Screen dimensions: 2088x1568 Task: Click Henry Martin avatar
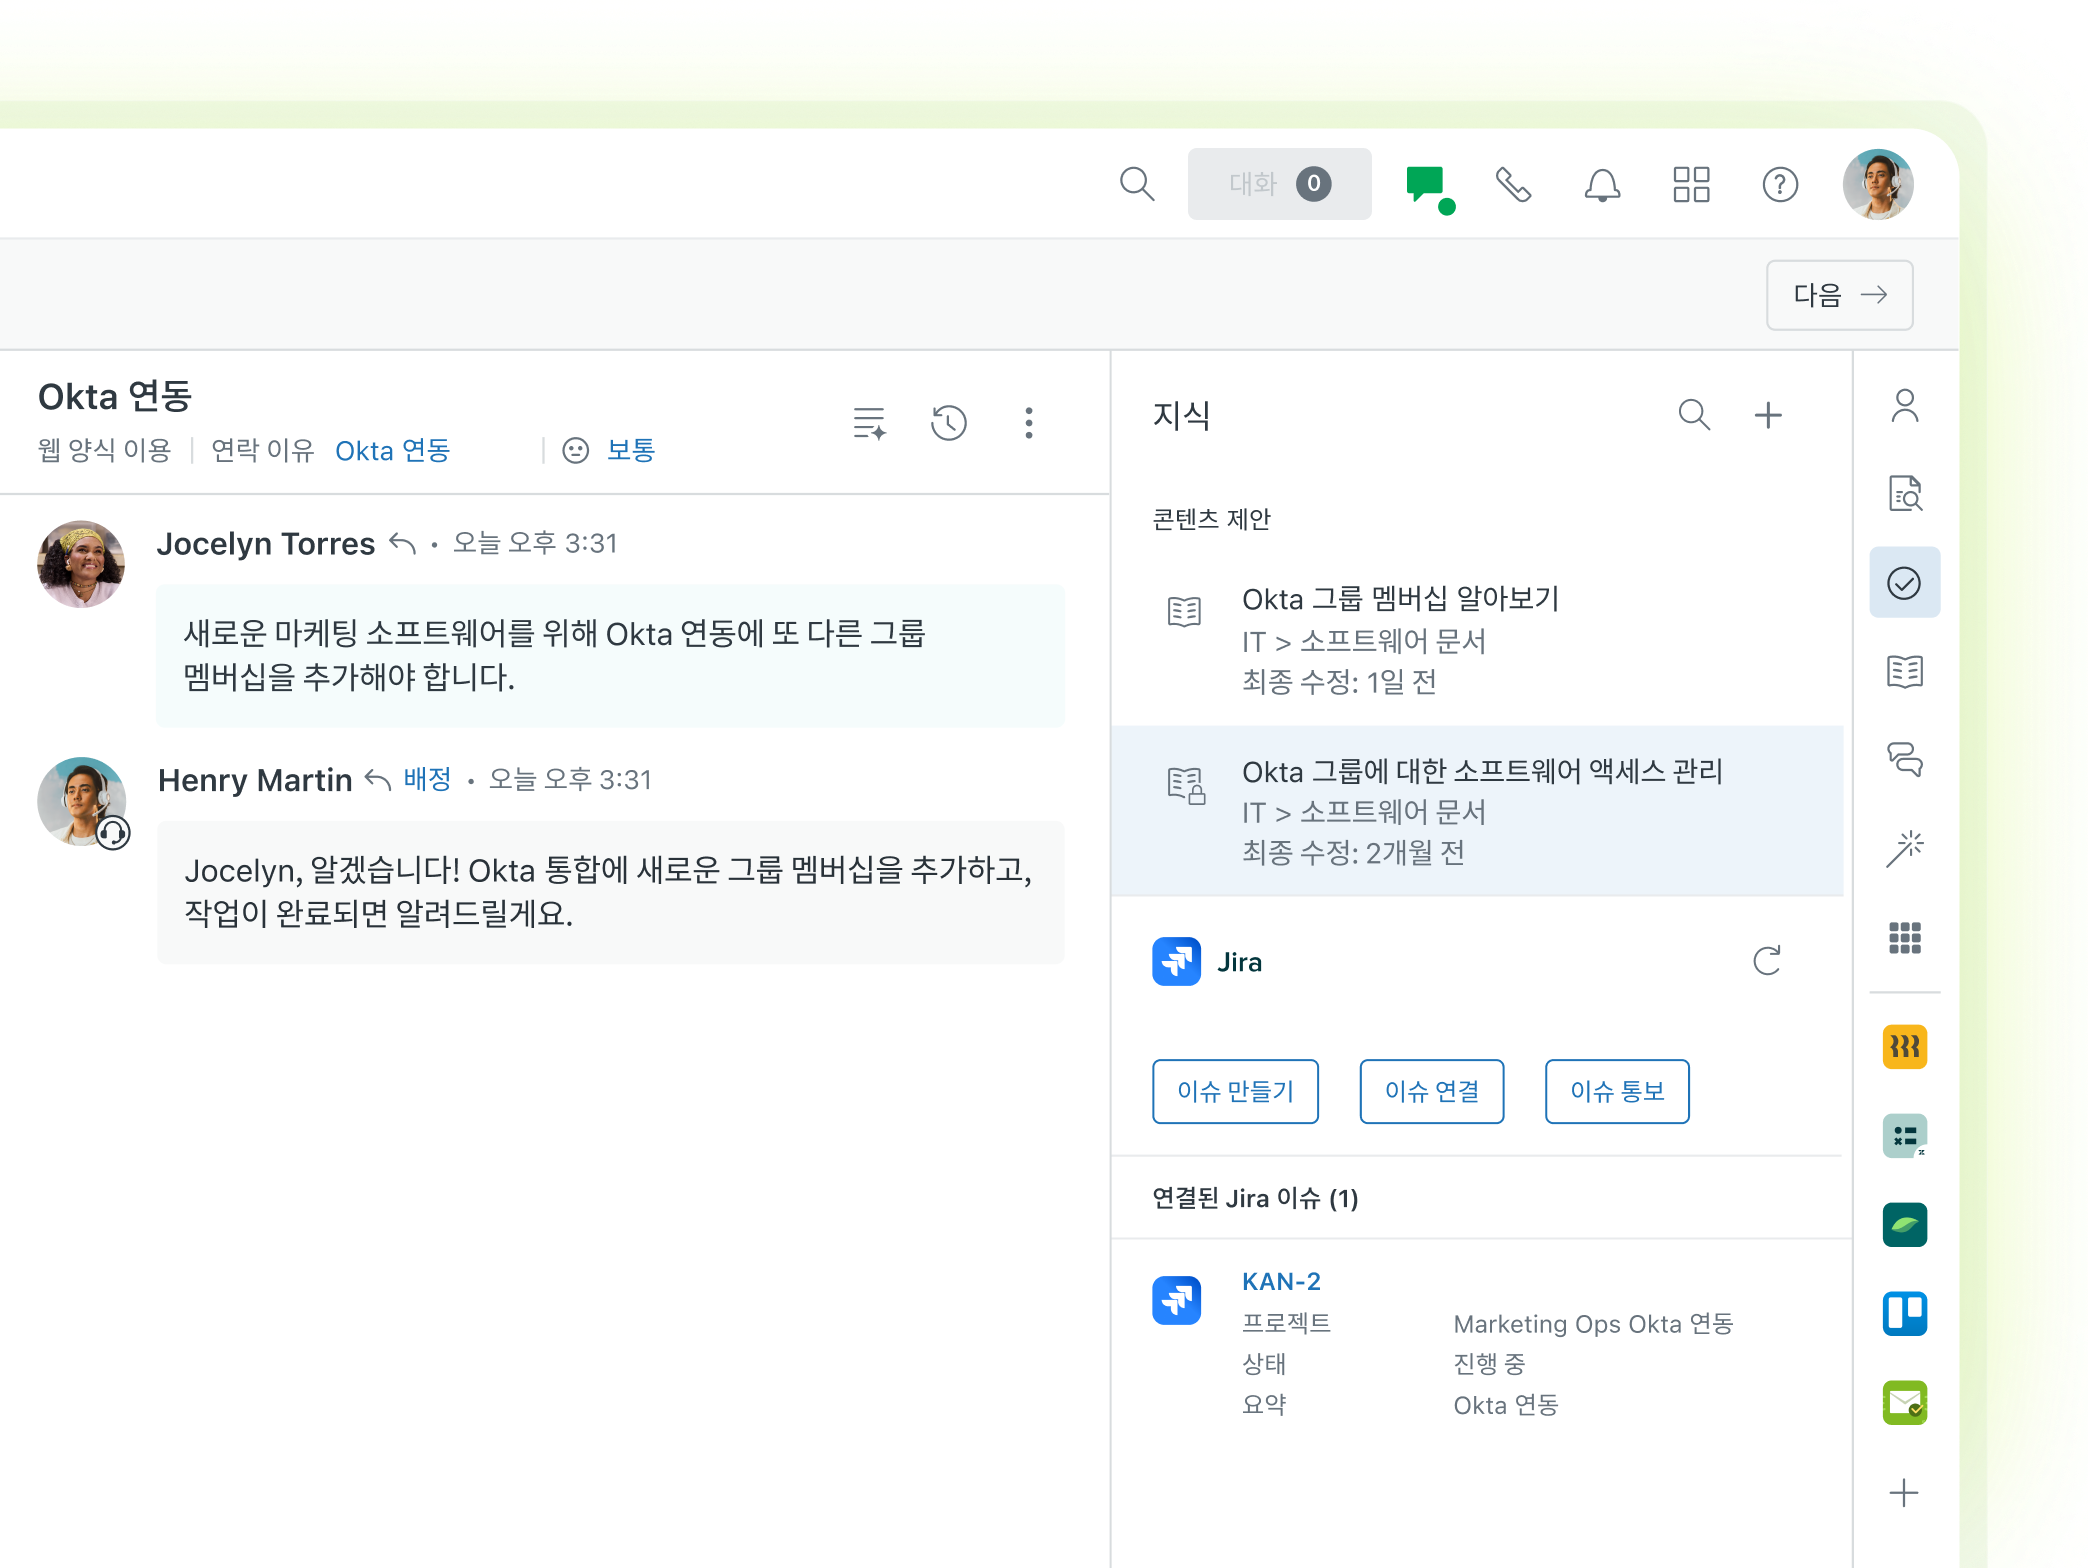point(81,802)
